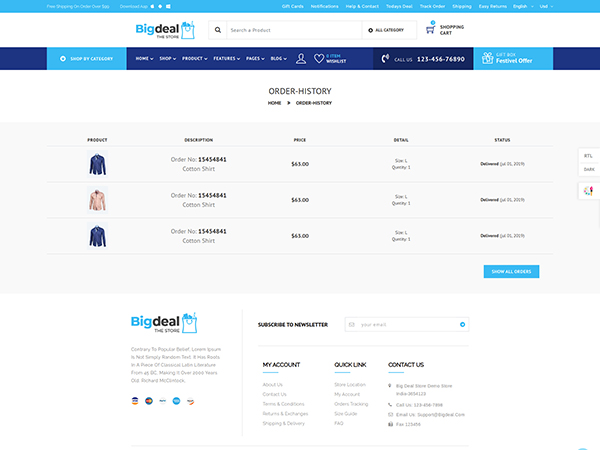Open the shopping cart icon
The image size is (600, 450).
click(429, 30)
